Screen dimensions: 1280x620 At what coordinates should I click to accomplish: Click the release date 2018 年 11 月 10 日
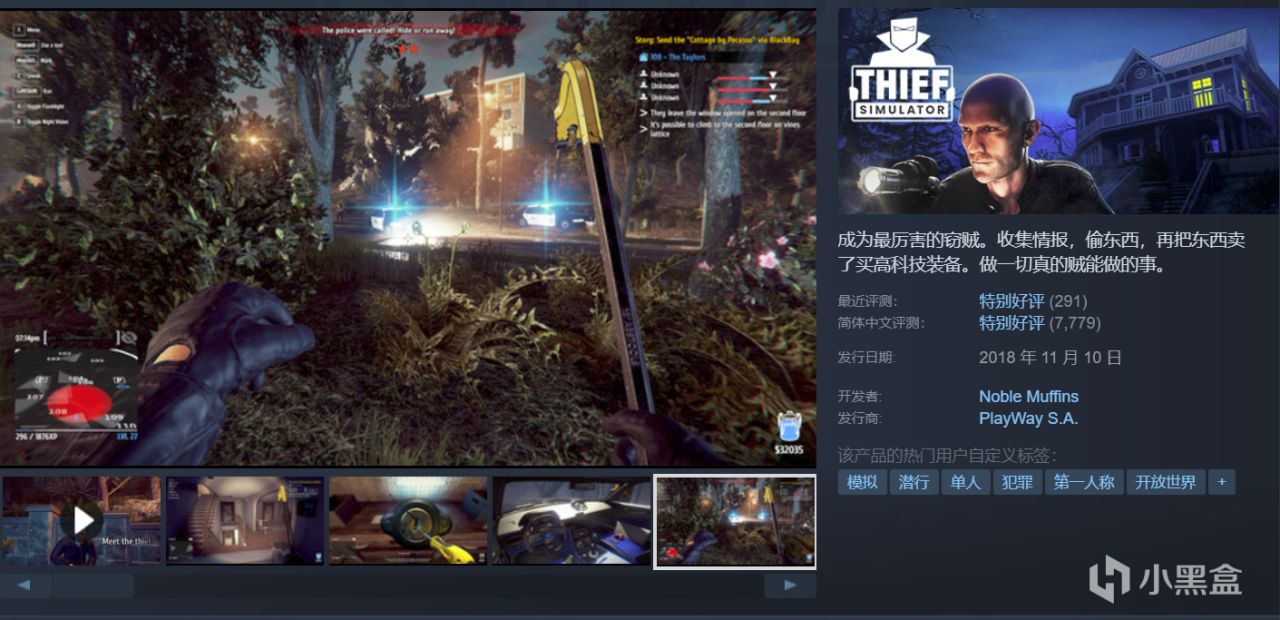(x=1050, y=357)
